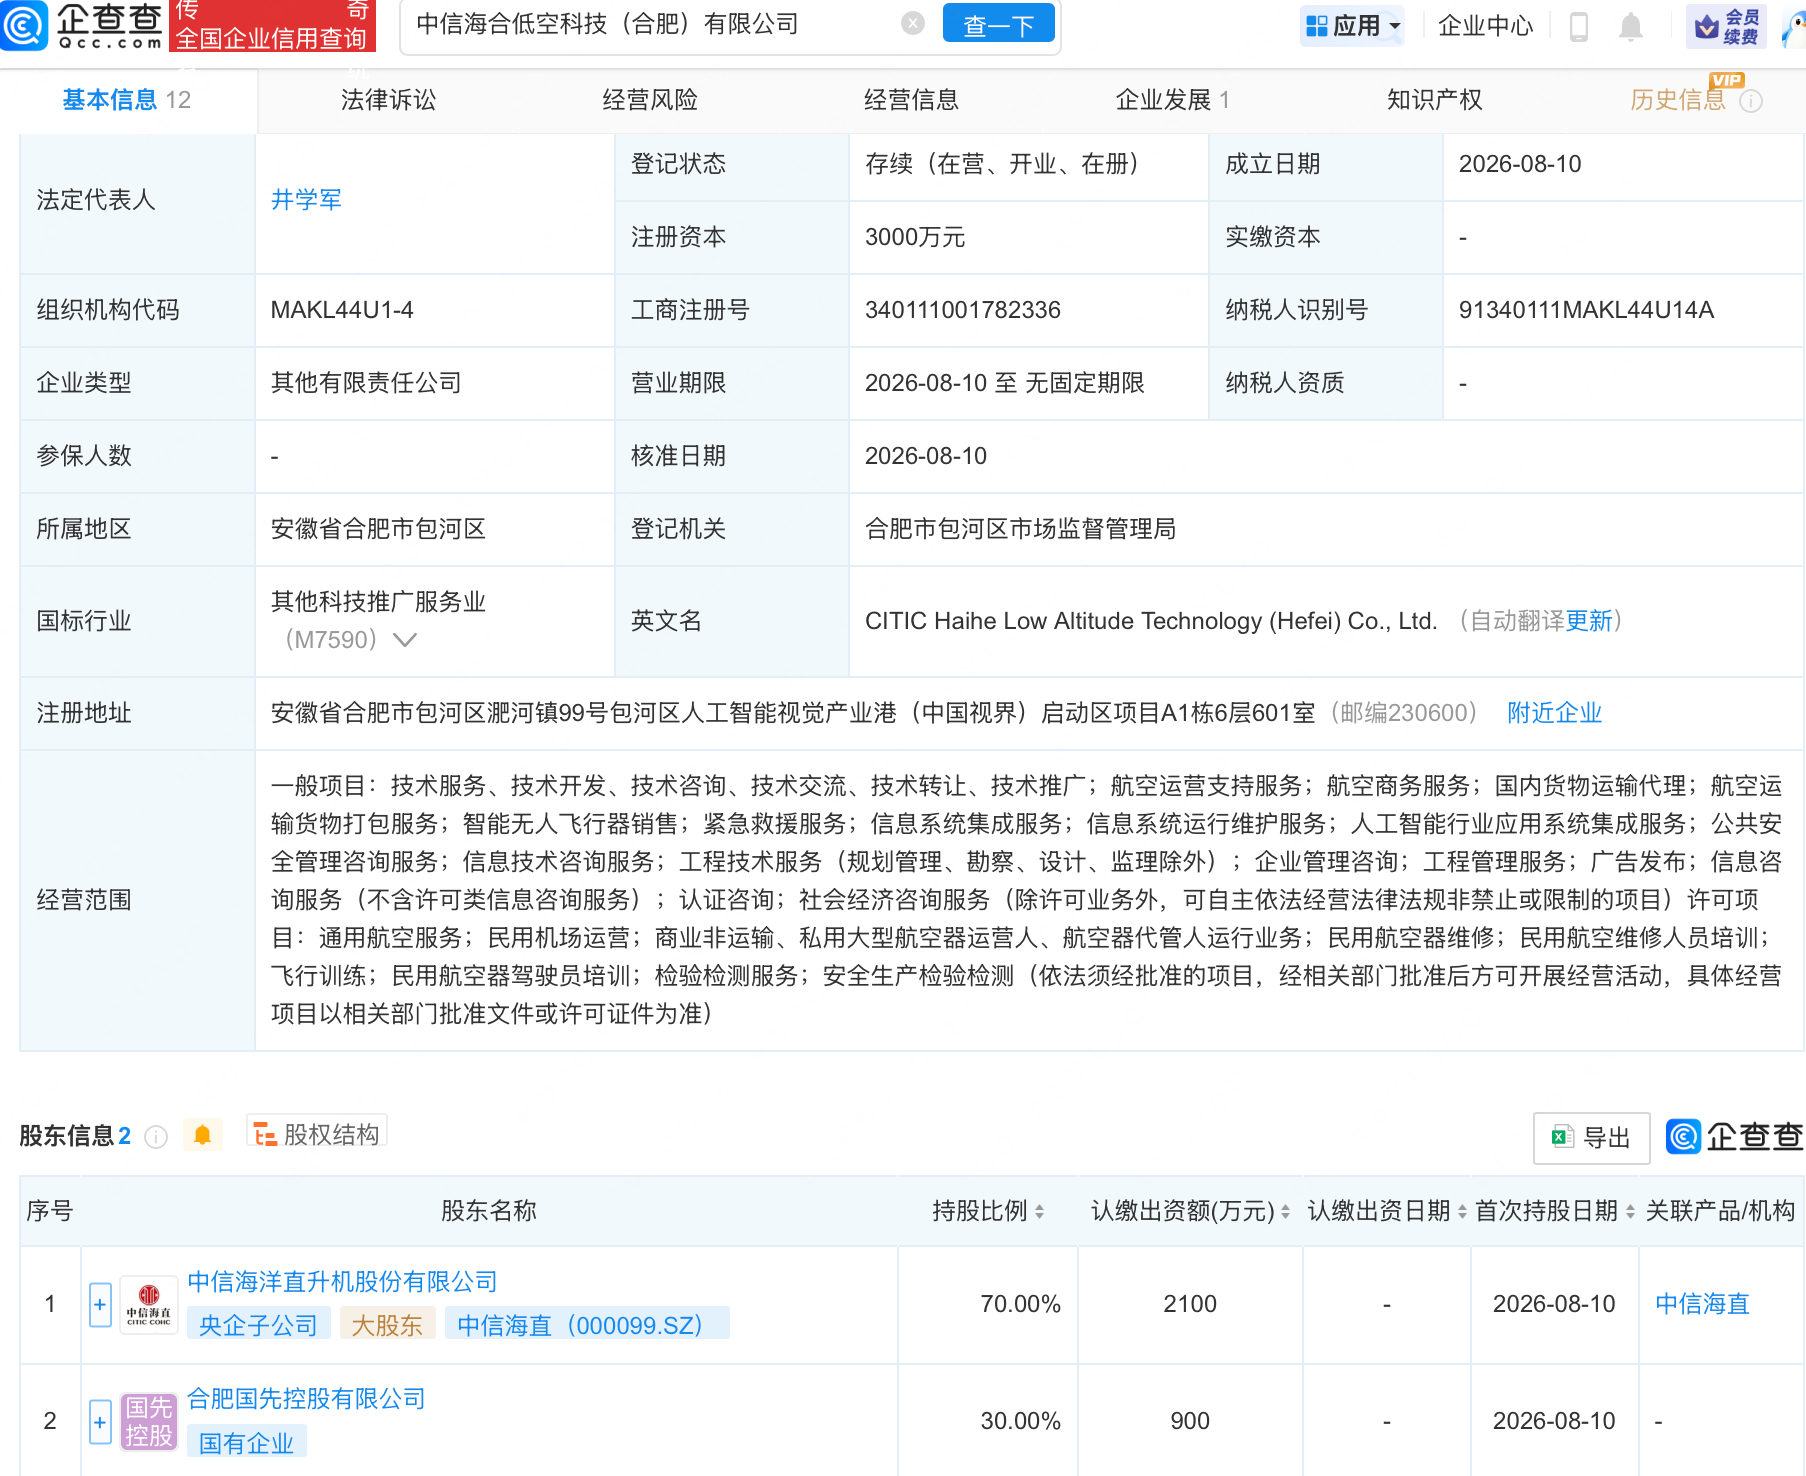Select the 基本信息 tab
Screen dimensions: 1806x1476
pos(126,100)
